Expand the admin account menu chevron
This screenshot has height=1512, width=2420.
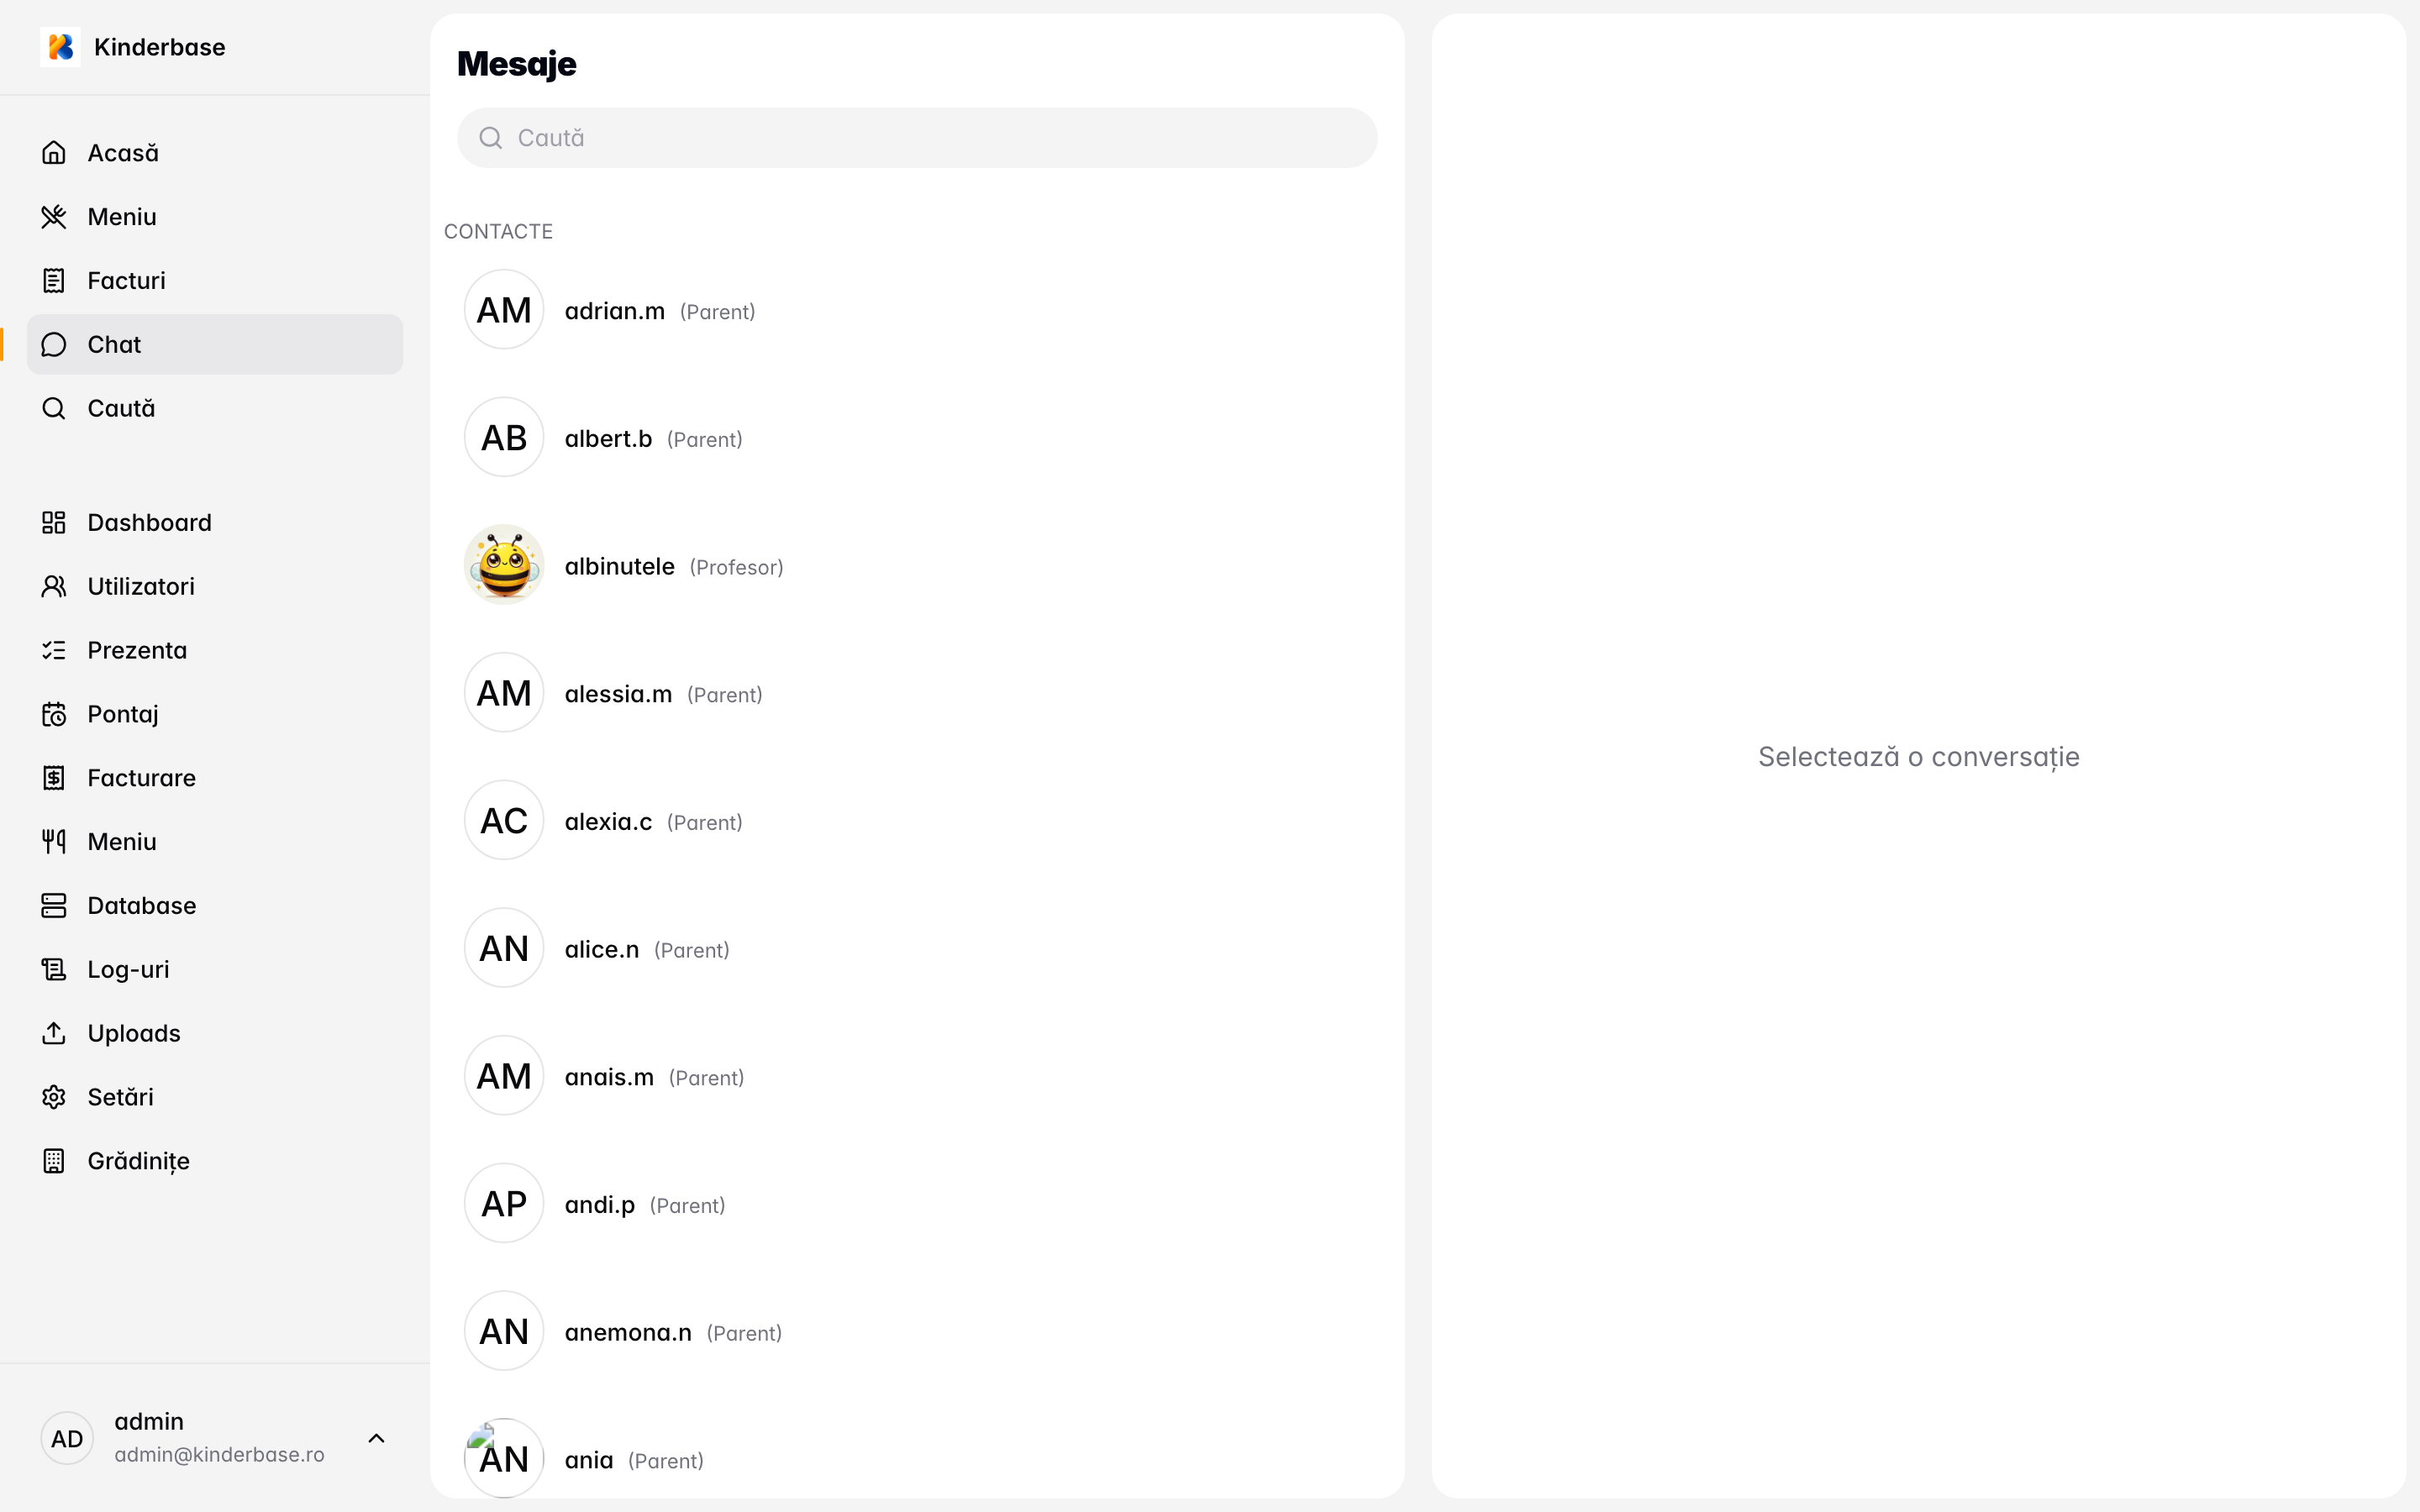pos(376,1438)
